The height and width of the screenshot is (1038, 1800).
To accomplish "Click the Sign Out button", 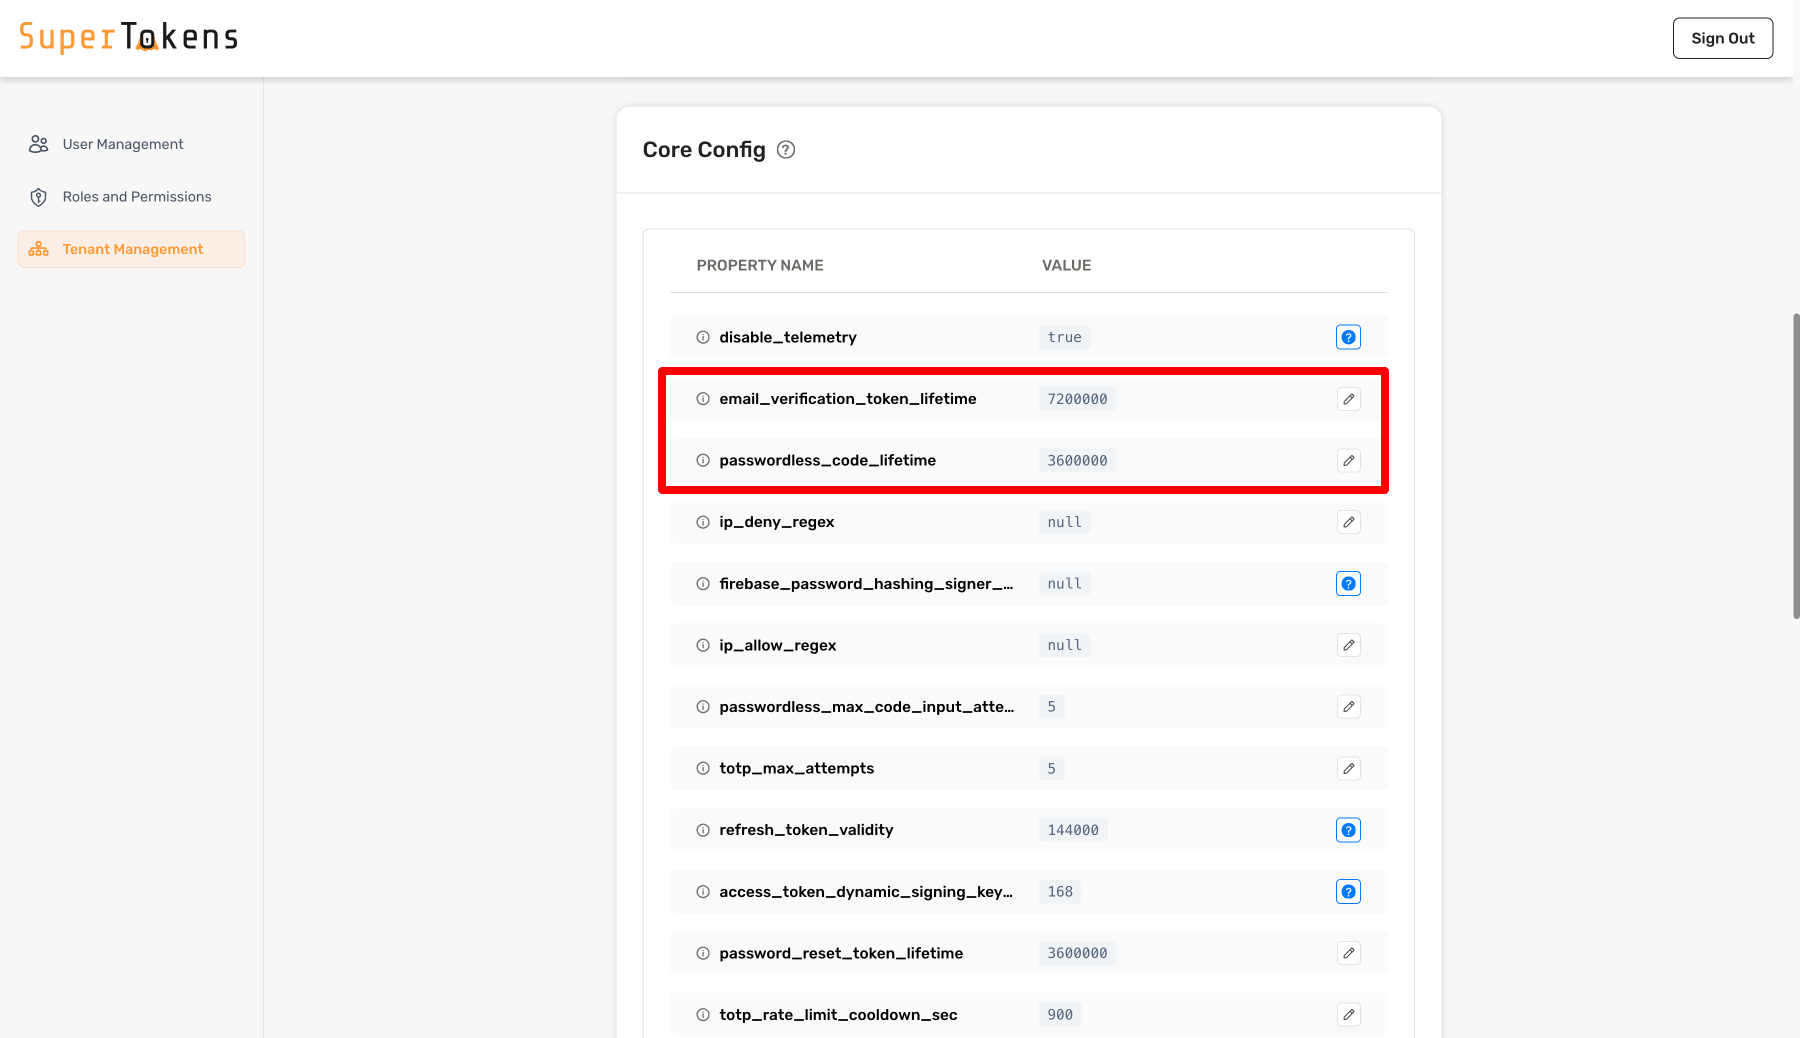I will pos(1722,38).
